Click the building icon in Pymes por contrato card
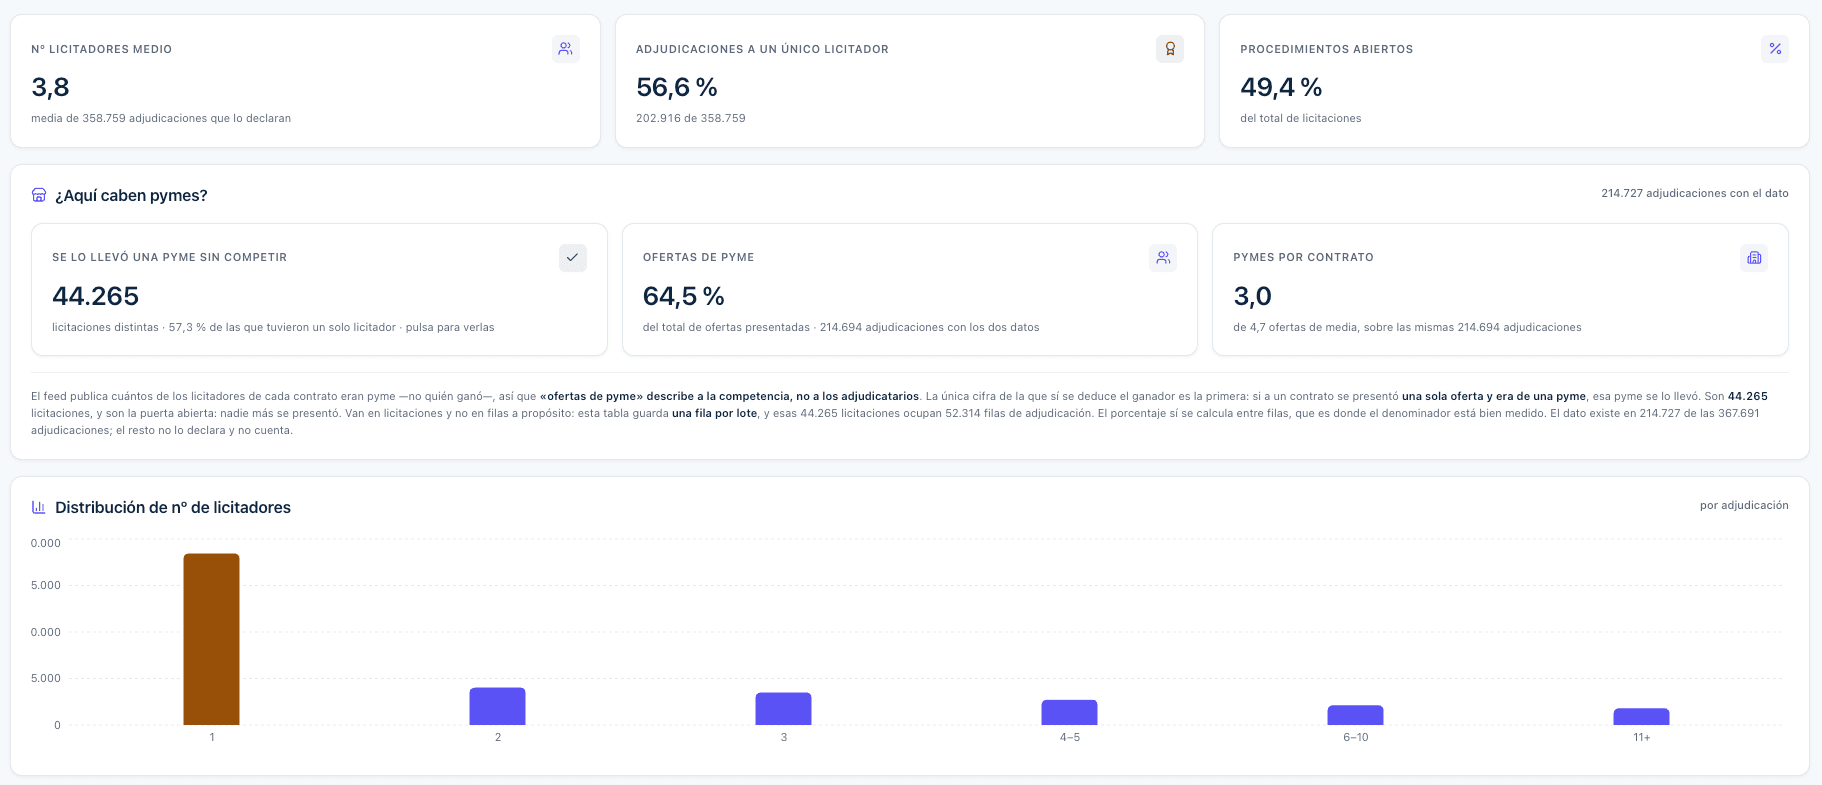This screenshot has height=785, width=1822. (x=1754, y=257)
